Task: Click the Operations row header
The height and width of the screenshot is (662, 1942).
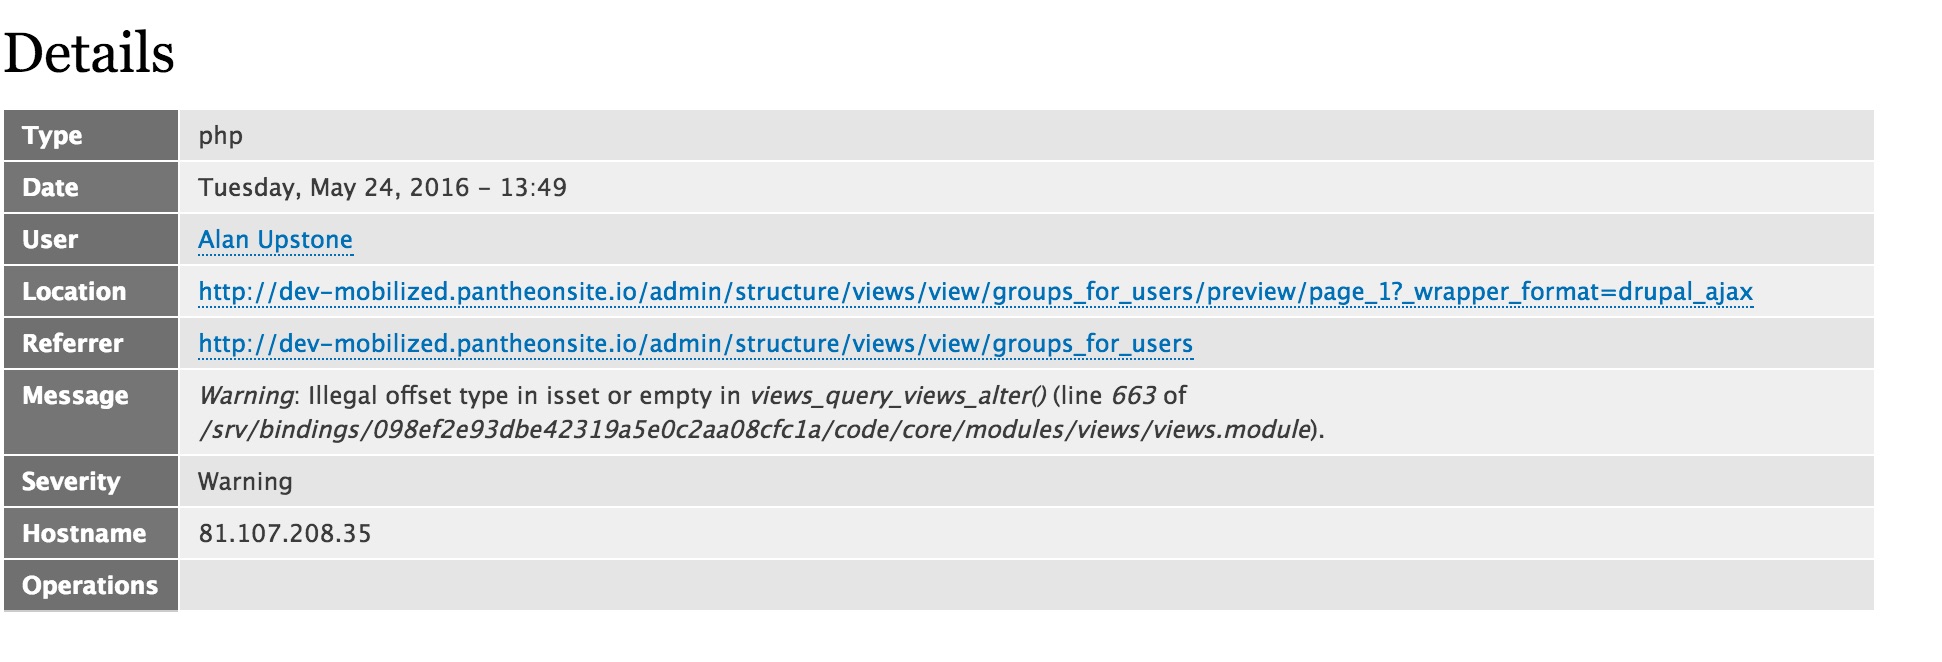Action: (89, 585)
